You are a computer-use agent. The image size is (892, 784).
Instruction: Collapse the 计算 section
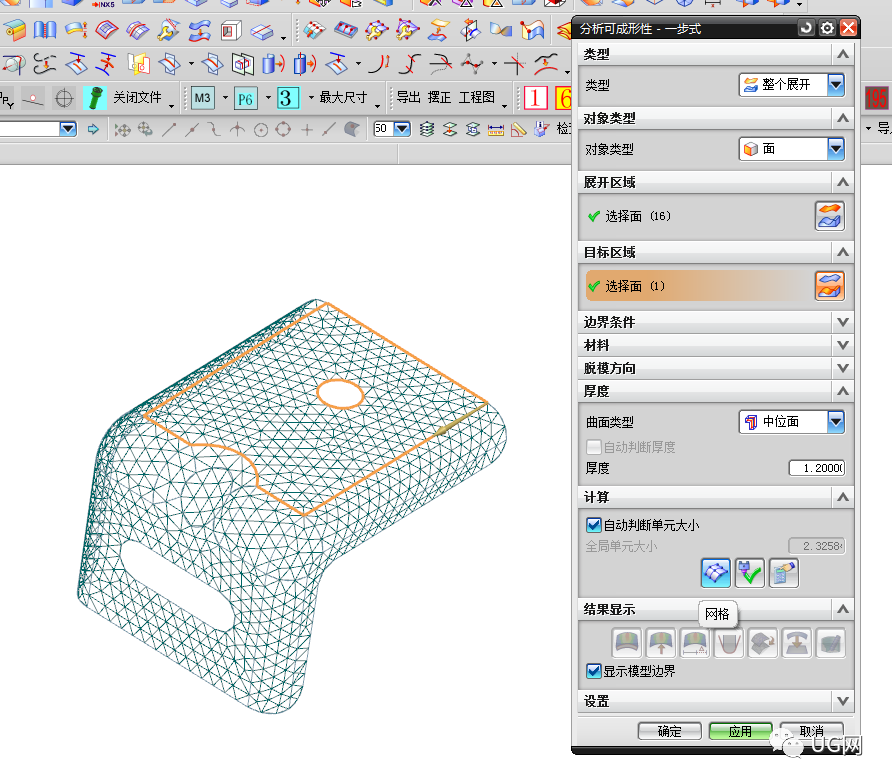click(843, 497)
